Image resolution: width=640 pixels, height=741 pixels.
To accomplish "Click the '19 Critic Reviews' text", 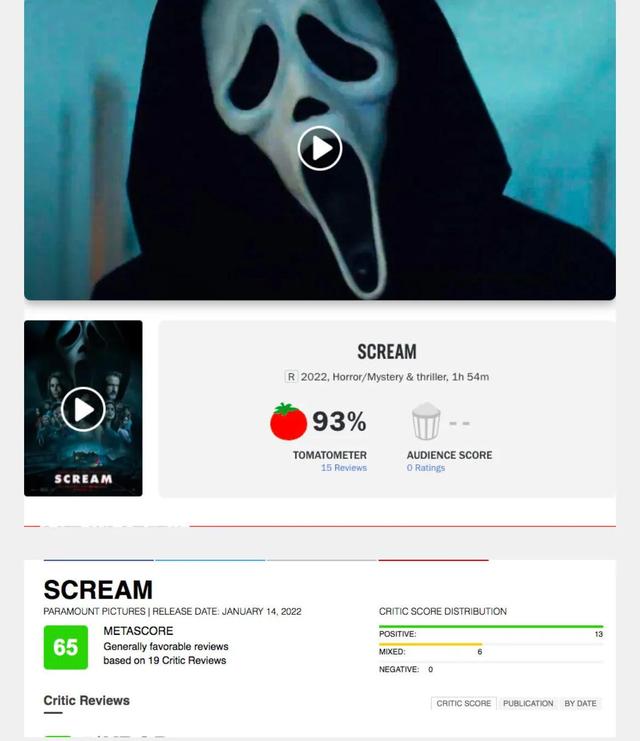I will click(187, 660).
